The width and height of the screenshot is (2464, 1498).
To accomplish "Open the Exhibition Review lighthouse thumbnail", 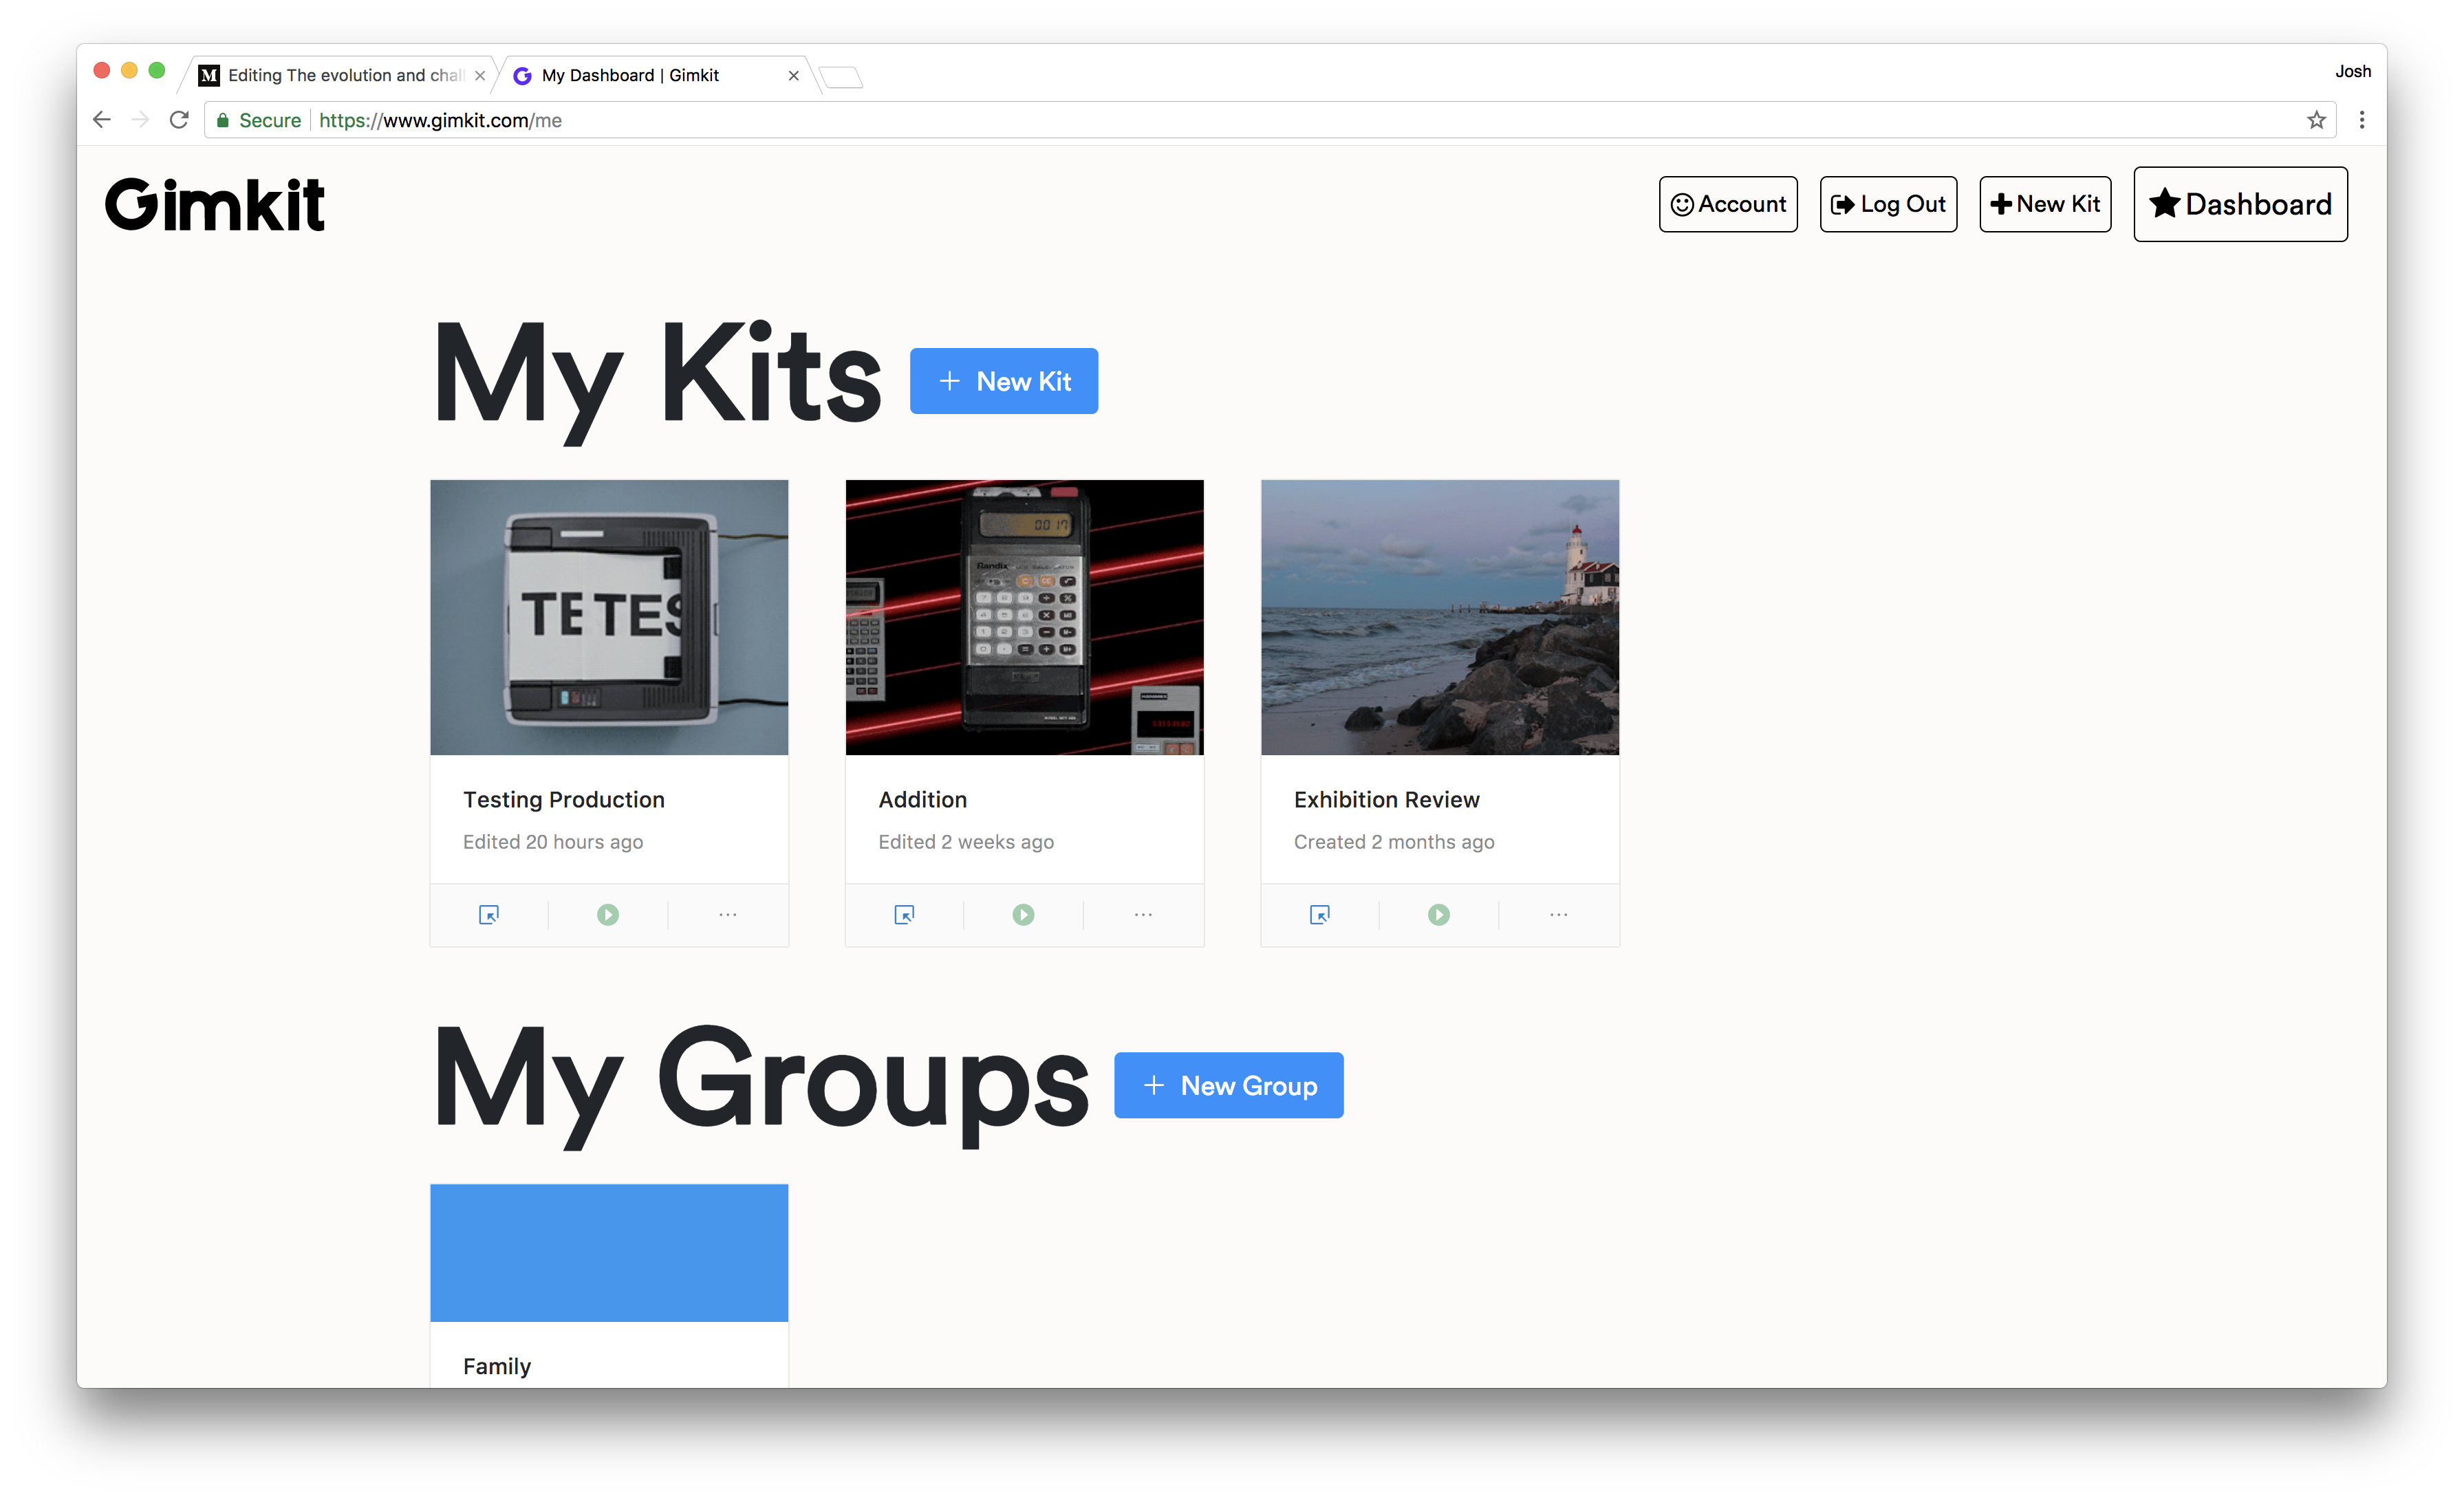I will coord(1439,617).
